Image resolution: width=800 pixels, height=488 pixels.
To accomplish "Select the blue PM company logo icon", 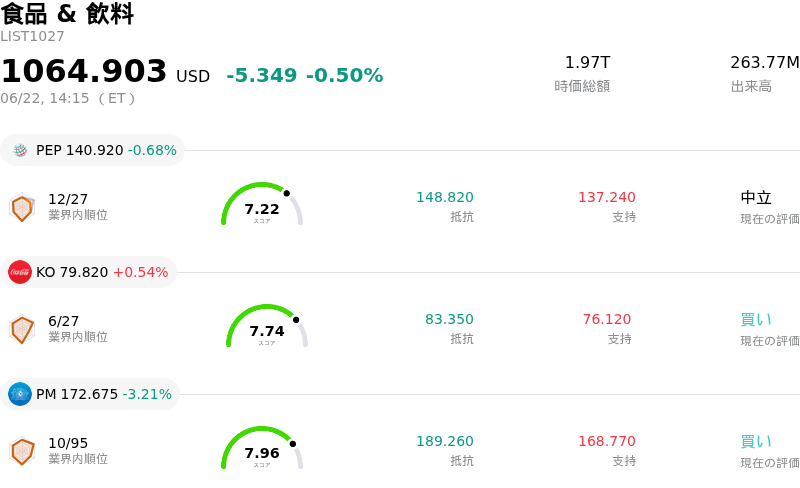I will (x=20, y=394).
